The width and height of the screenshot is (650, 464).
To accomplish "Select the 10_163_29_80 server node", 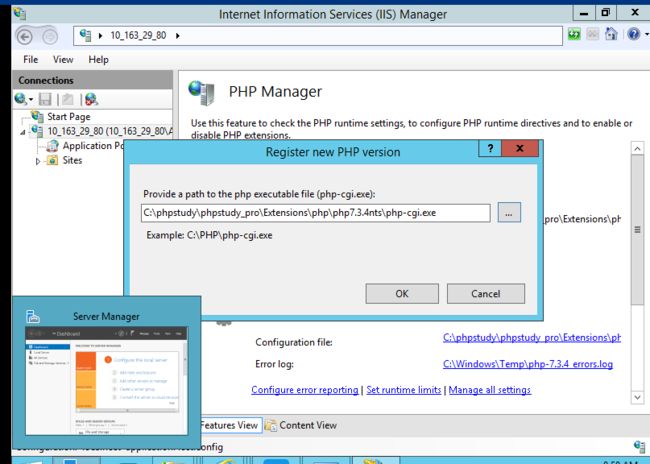I will click(110, 131).
